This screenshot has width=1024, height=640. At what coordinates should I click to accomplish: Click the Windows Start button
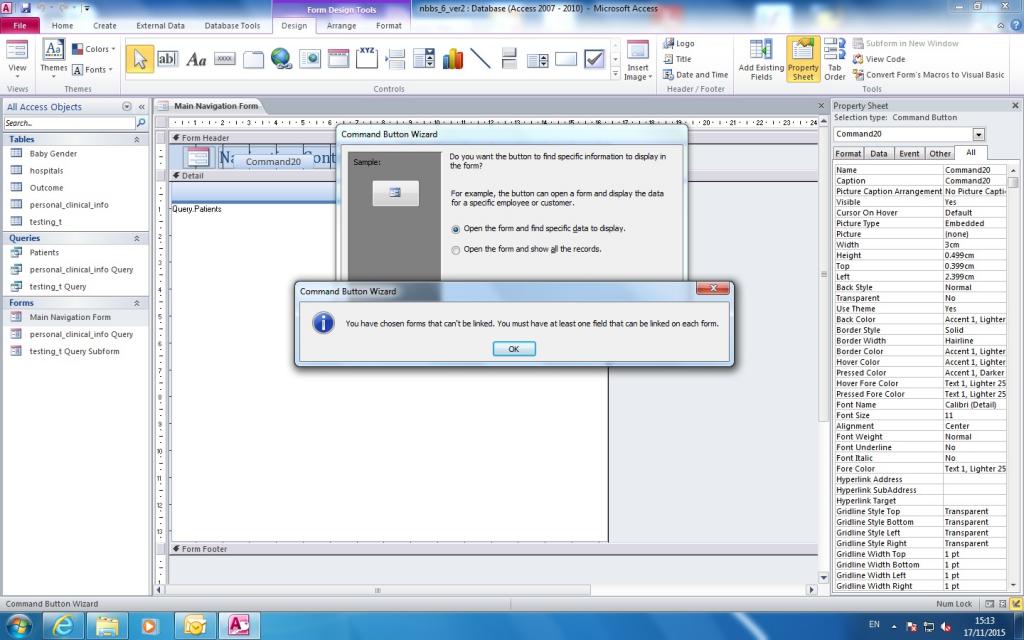(19, 626)
